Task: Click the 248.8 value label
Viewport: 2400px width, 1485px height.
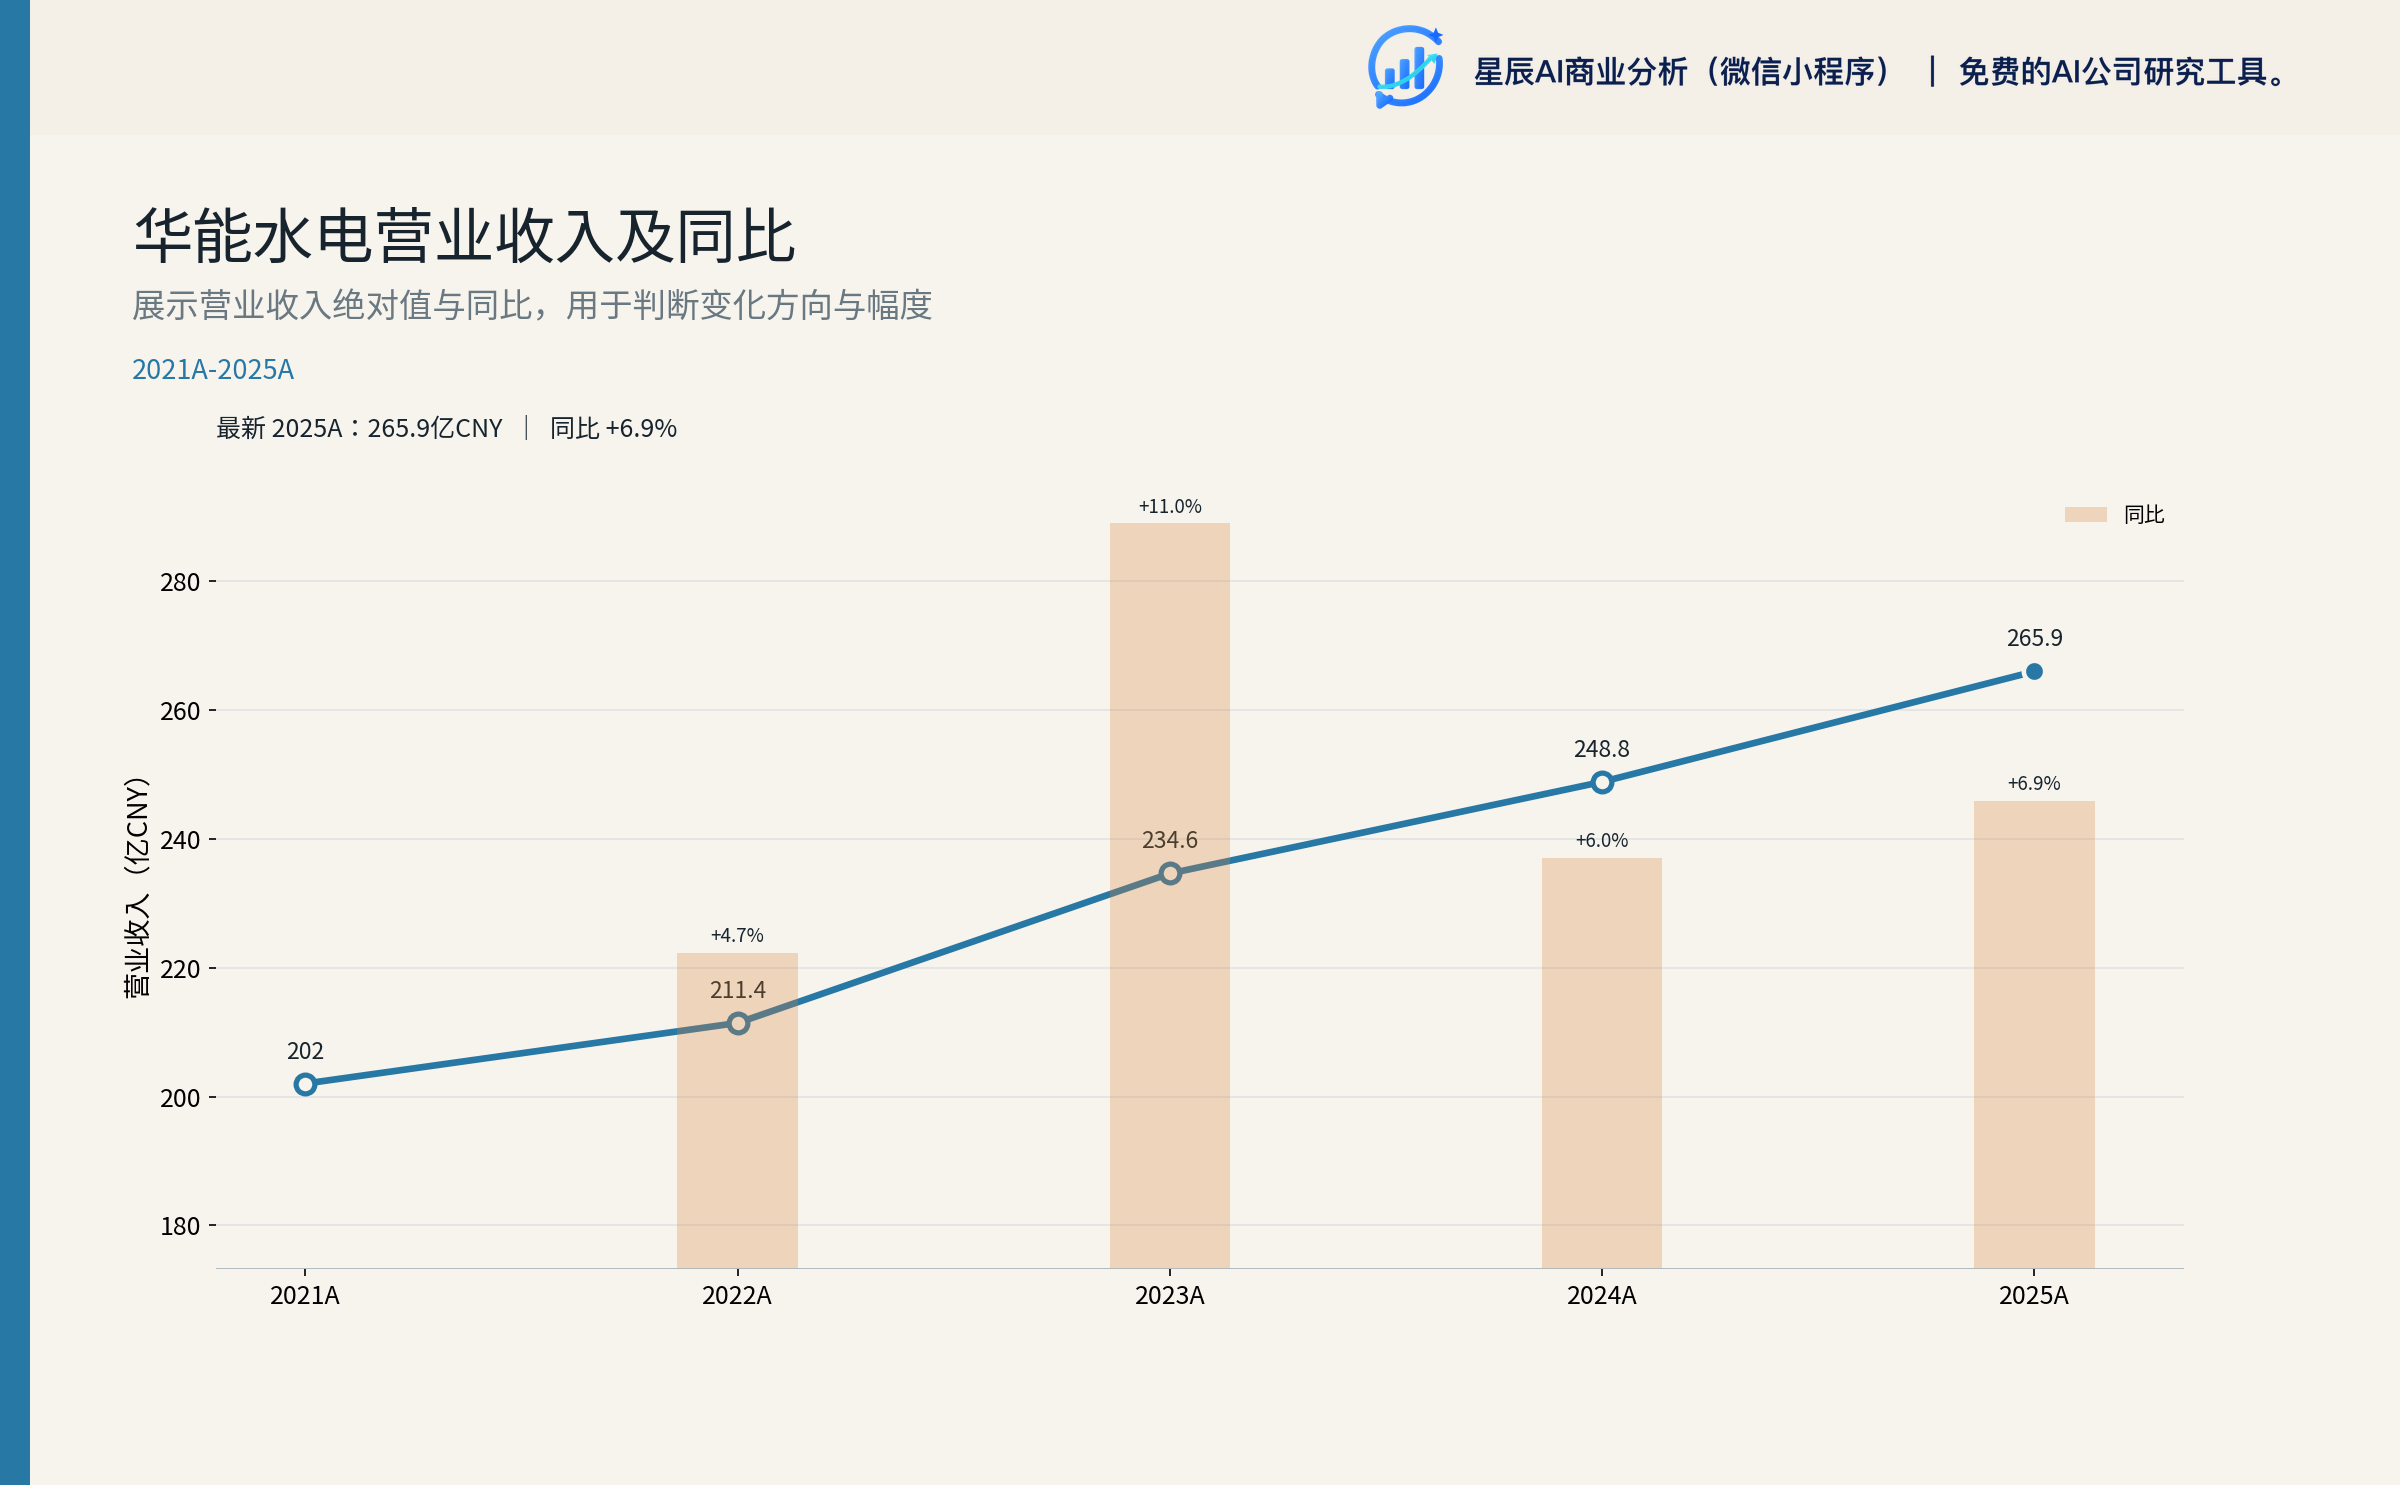Action: click(x=1602, y=749)
